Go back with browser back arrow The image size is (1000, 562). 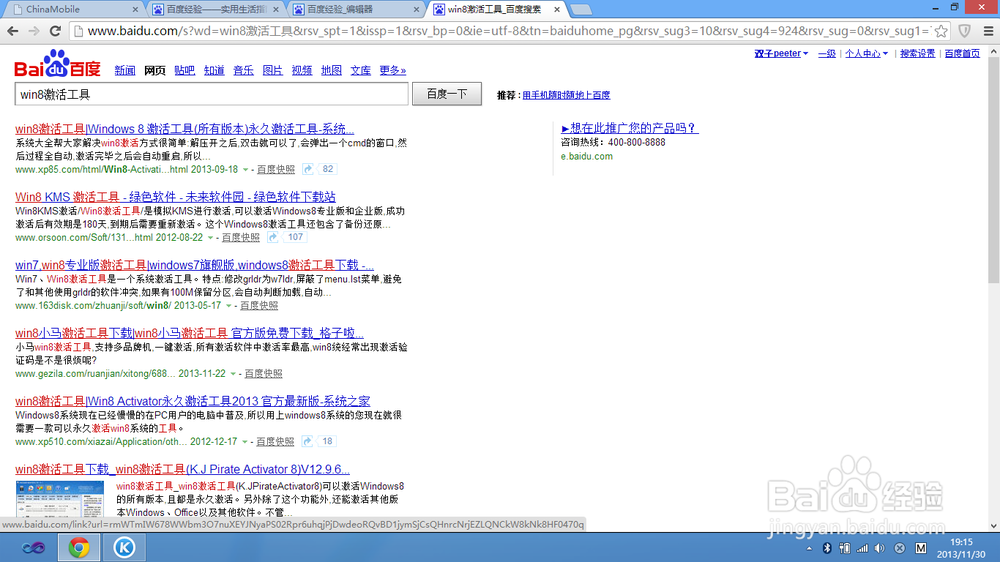tap(13, 31)
